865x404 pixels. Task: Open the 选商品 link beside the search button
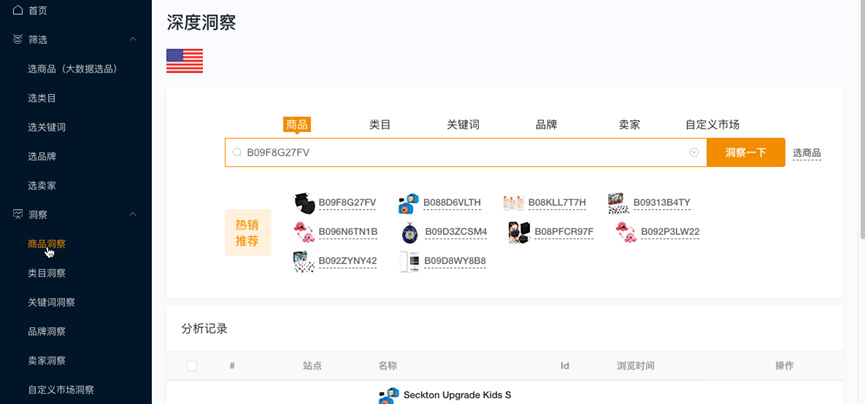point(807,153)
